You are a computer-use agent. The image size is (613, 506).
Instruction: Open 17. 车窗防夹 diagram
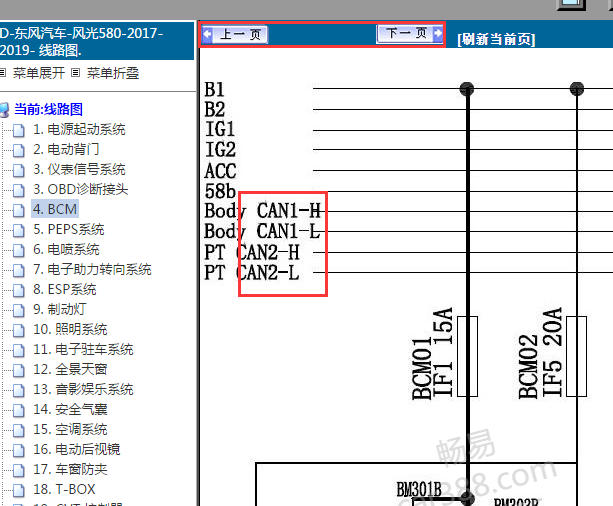coord(70,469)
